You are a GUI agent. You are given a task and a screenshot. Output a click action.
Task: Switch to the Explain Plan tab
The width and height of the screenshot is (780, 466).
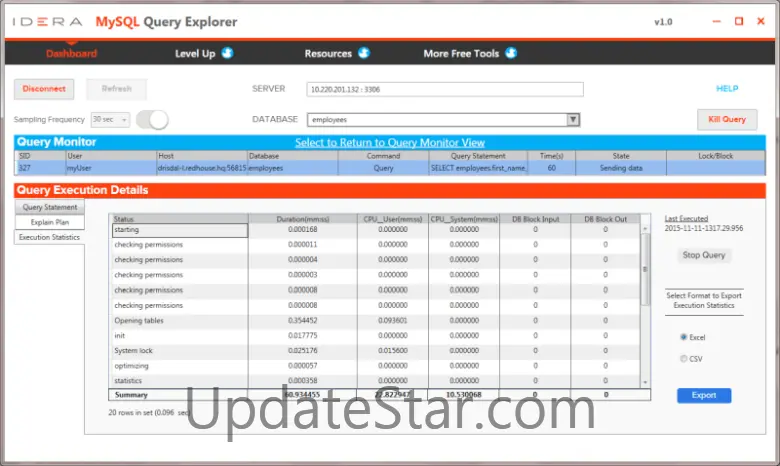[50, 222]
